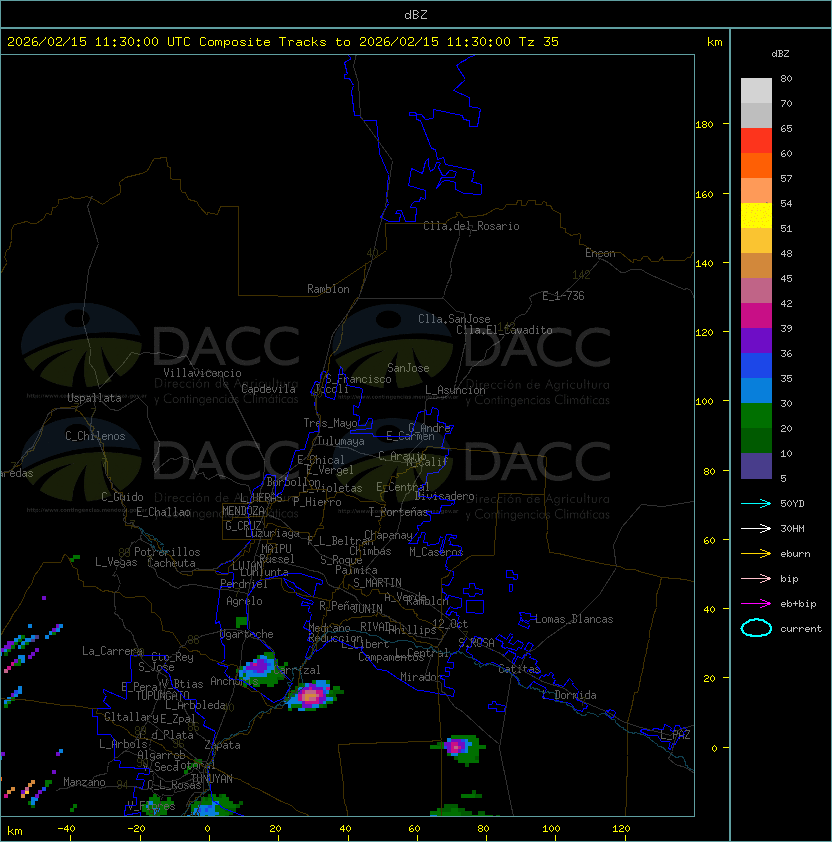Click the L_Dormida label
Image resolution: width=832 pixels, height=842 pixels.
coord(569,695)
